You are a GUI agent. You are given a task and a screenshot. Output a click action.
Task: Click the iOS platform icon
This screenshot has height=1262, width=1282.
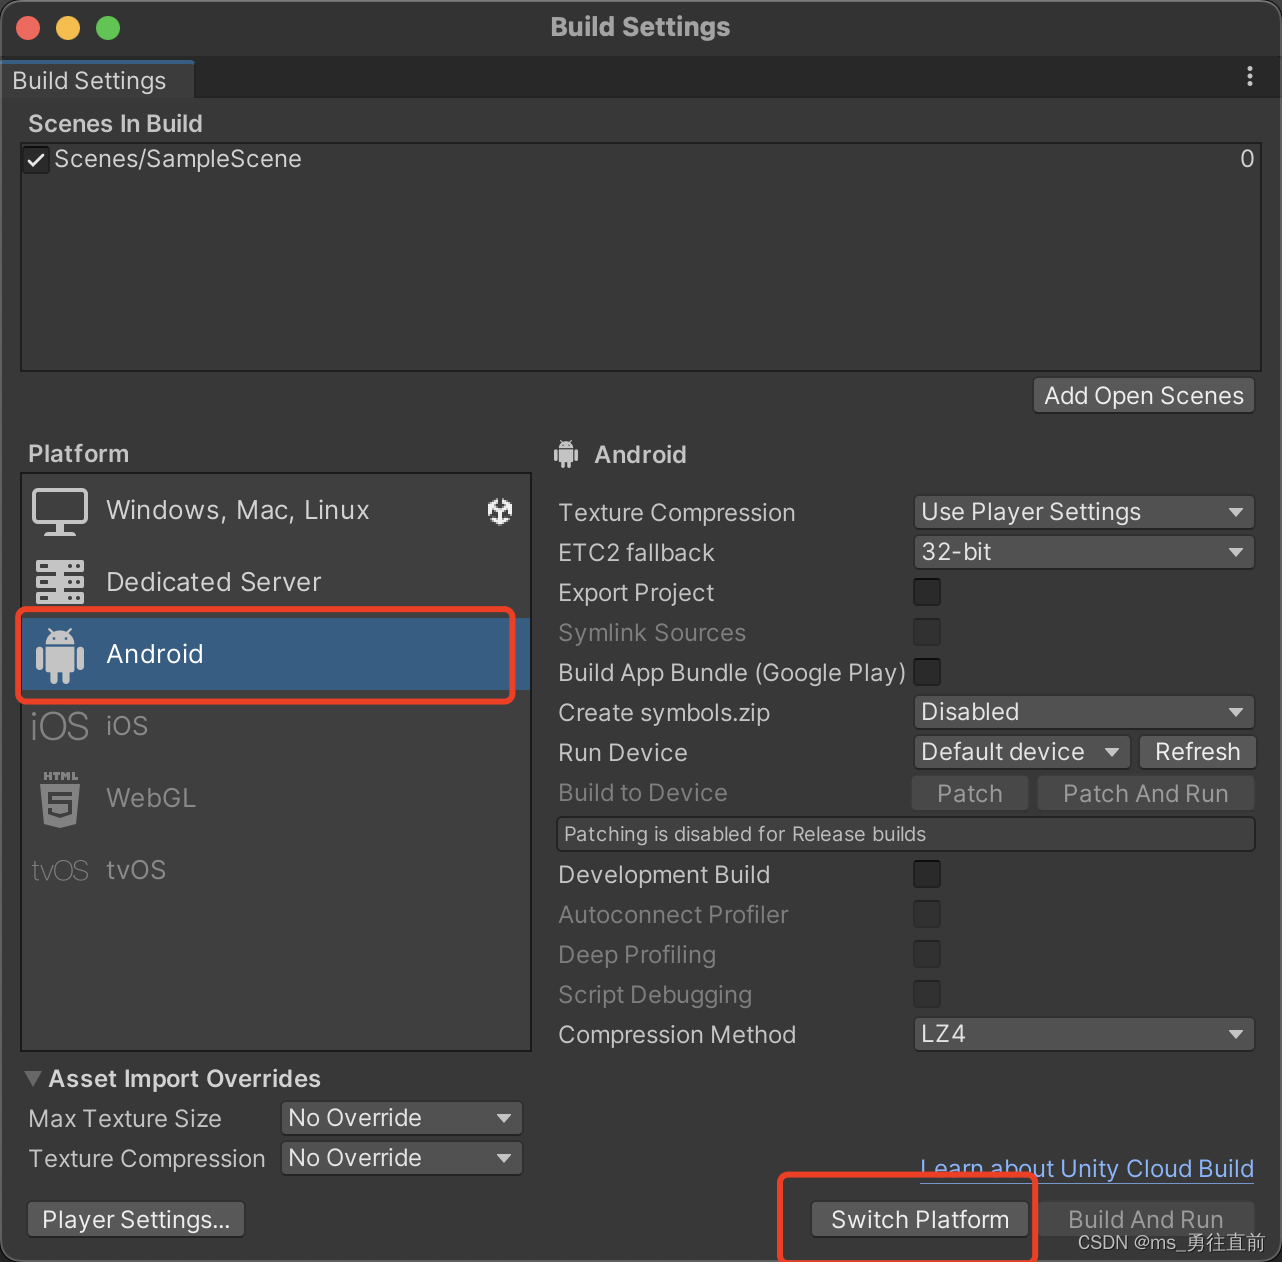[60, 726]
